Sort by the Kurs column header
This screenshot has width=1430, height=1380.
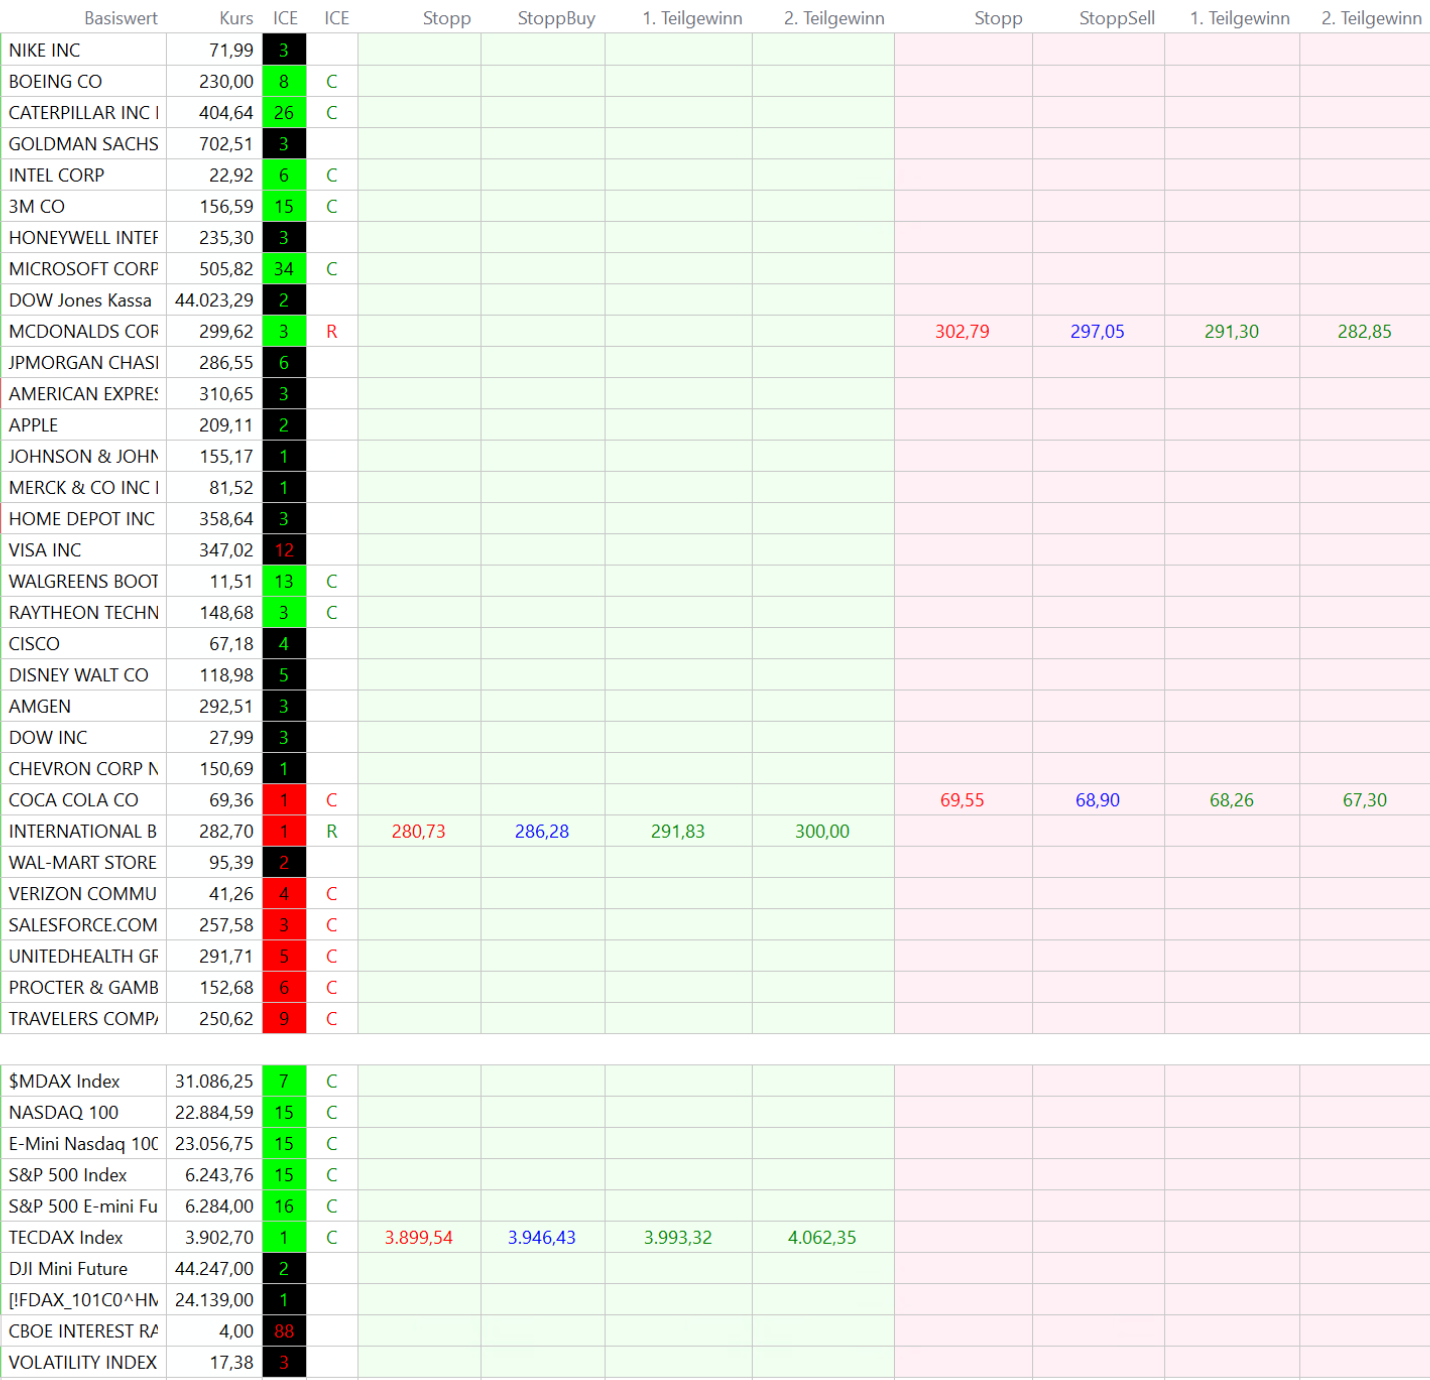(236, 18)
